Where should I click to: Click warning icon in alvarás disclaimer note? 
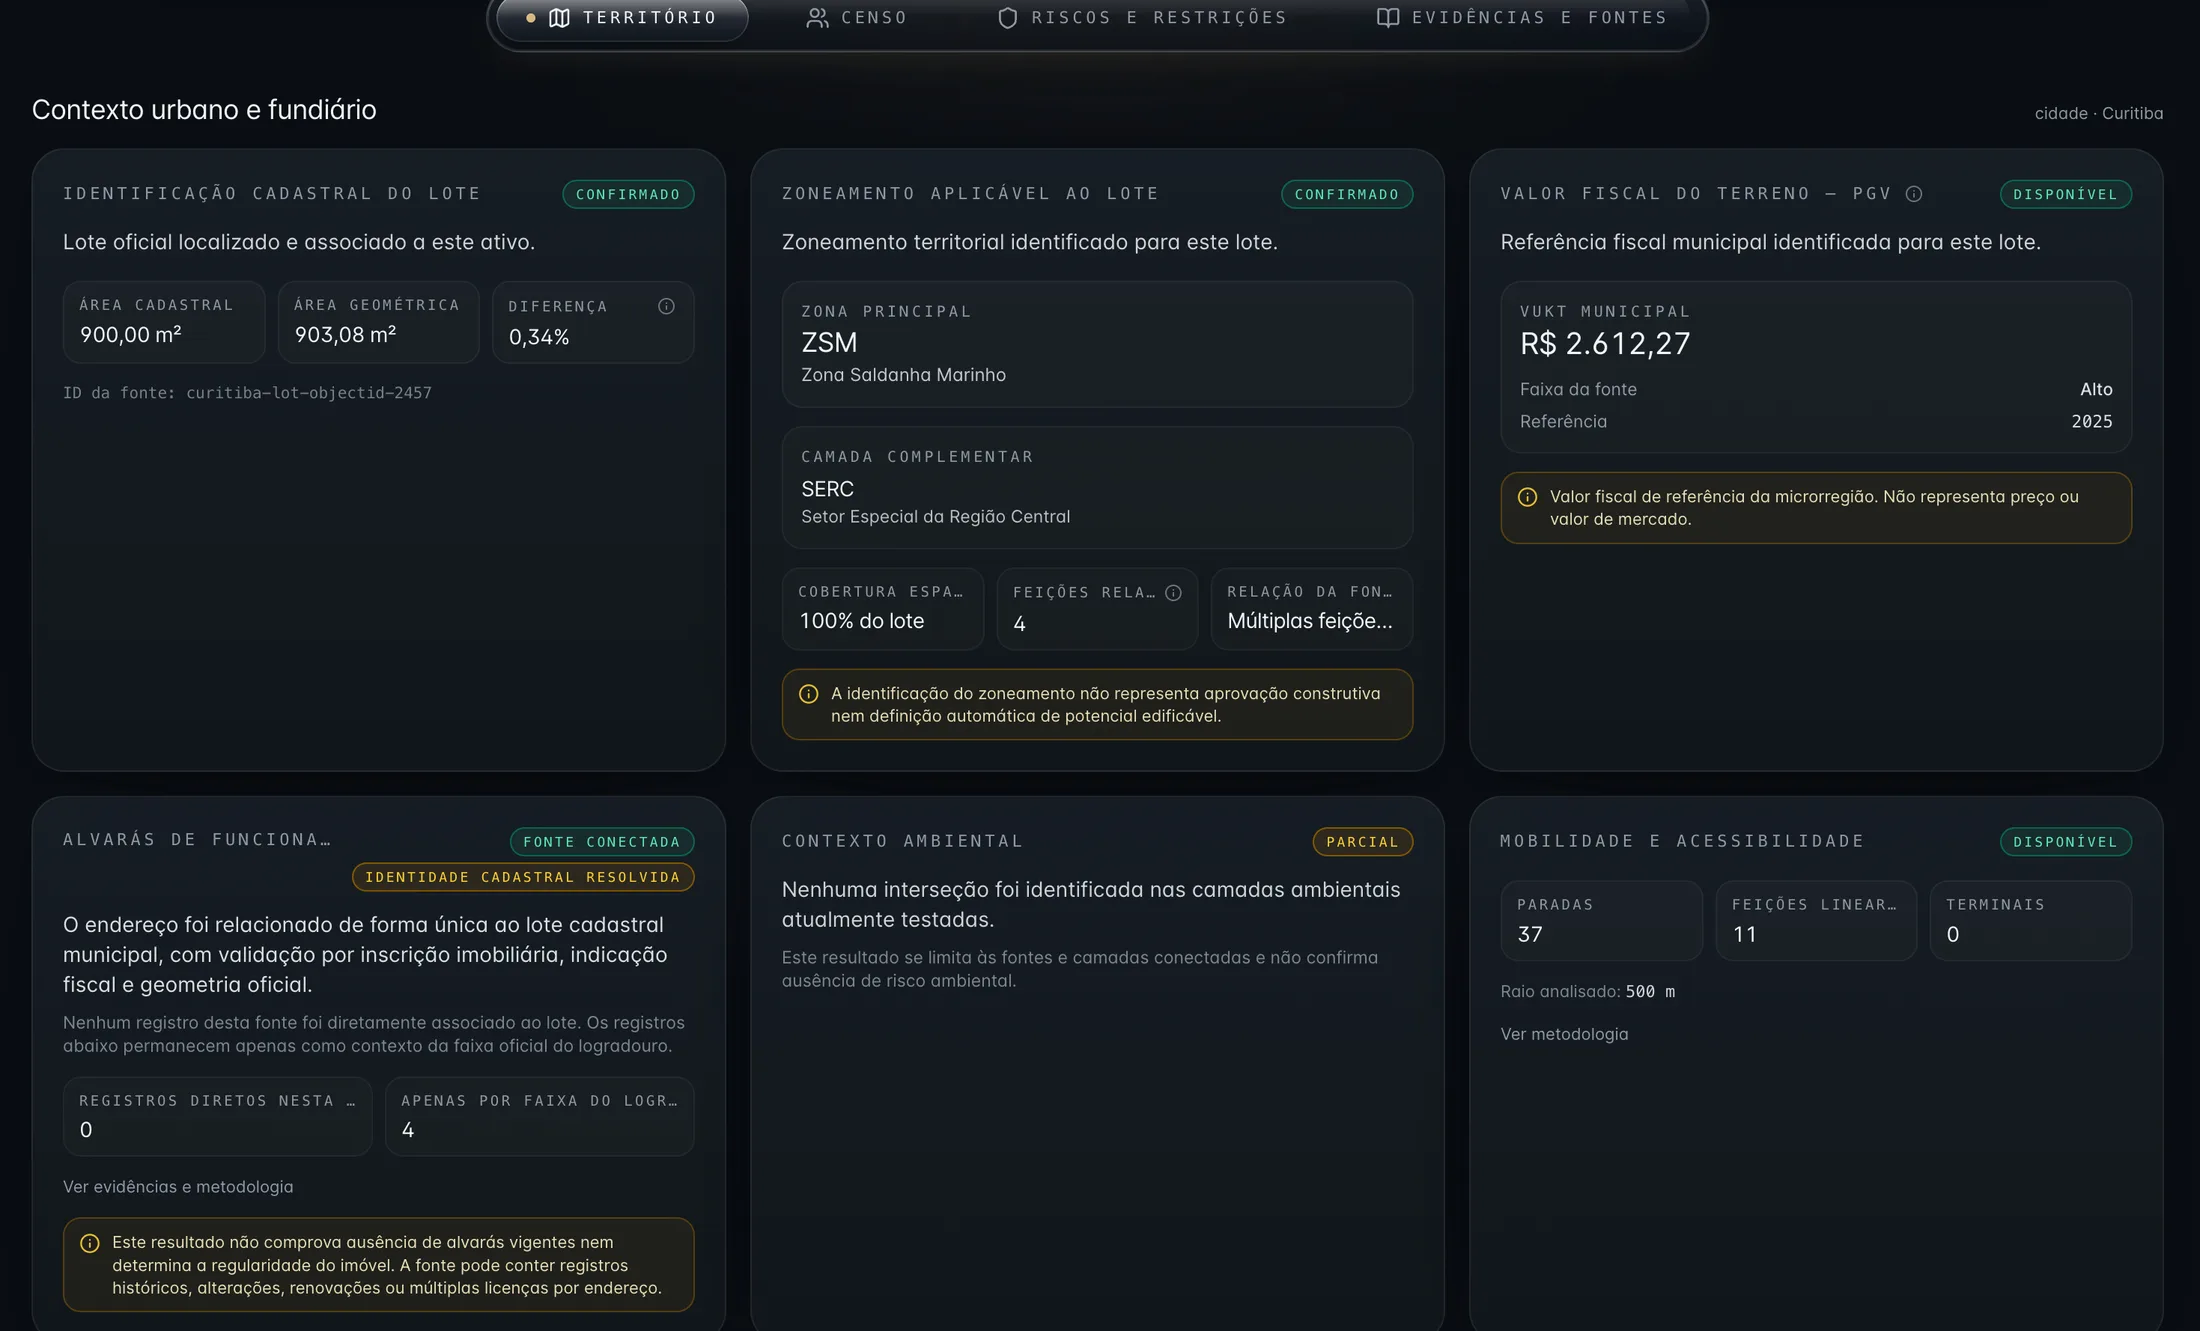pyautogui.click(x=89, y=1243)
